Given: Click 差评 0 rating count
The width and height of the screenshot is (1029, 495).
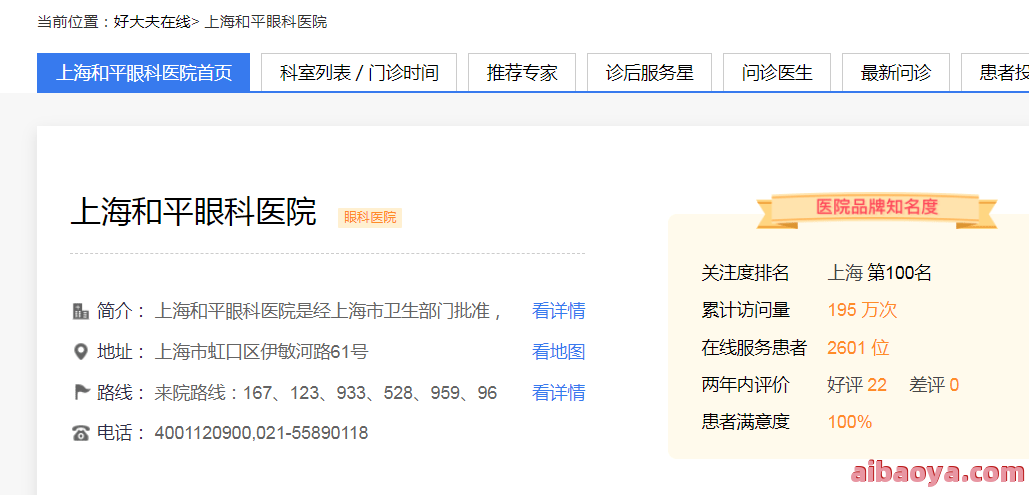Looking at the screenshot, I should [x=934, y=385].
